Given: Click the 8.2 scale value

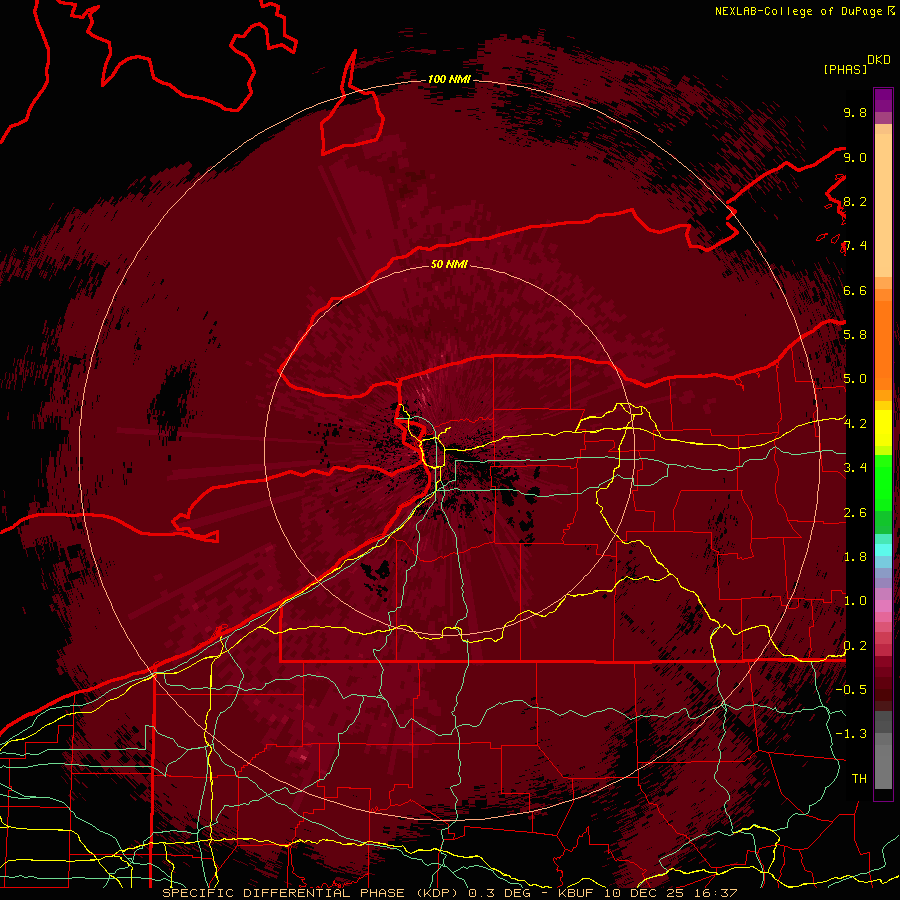Looking at the screenshot, I should click(855, 201).
